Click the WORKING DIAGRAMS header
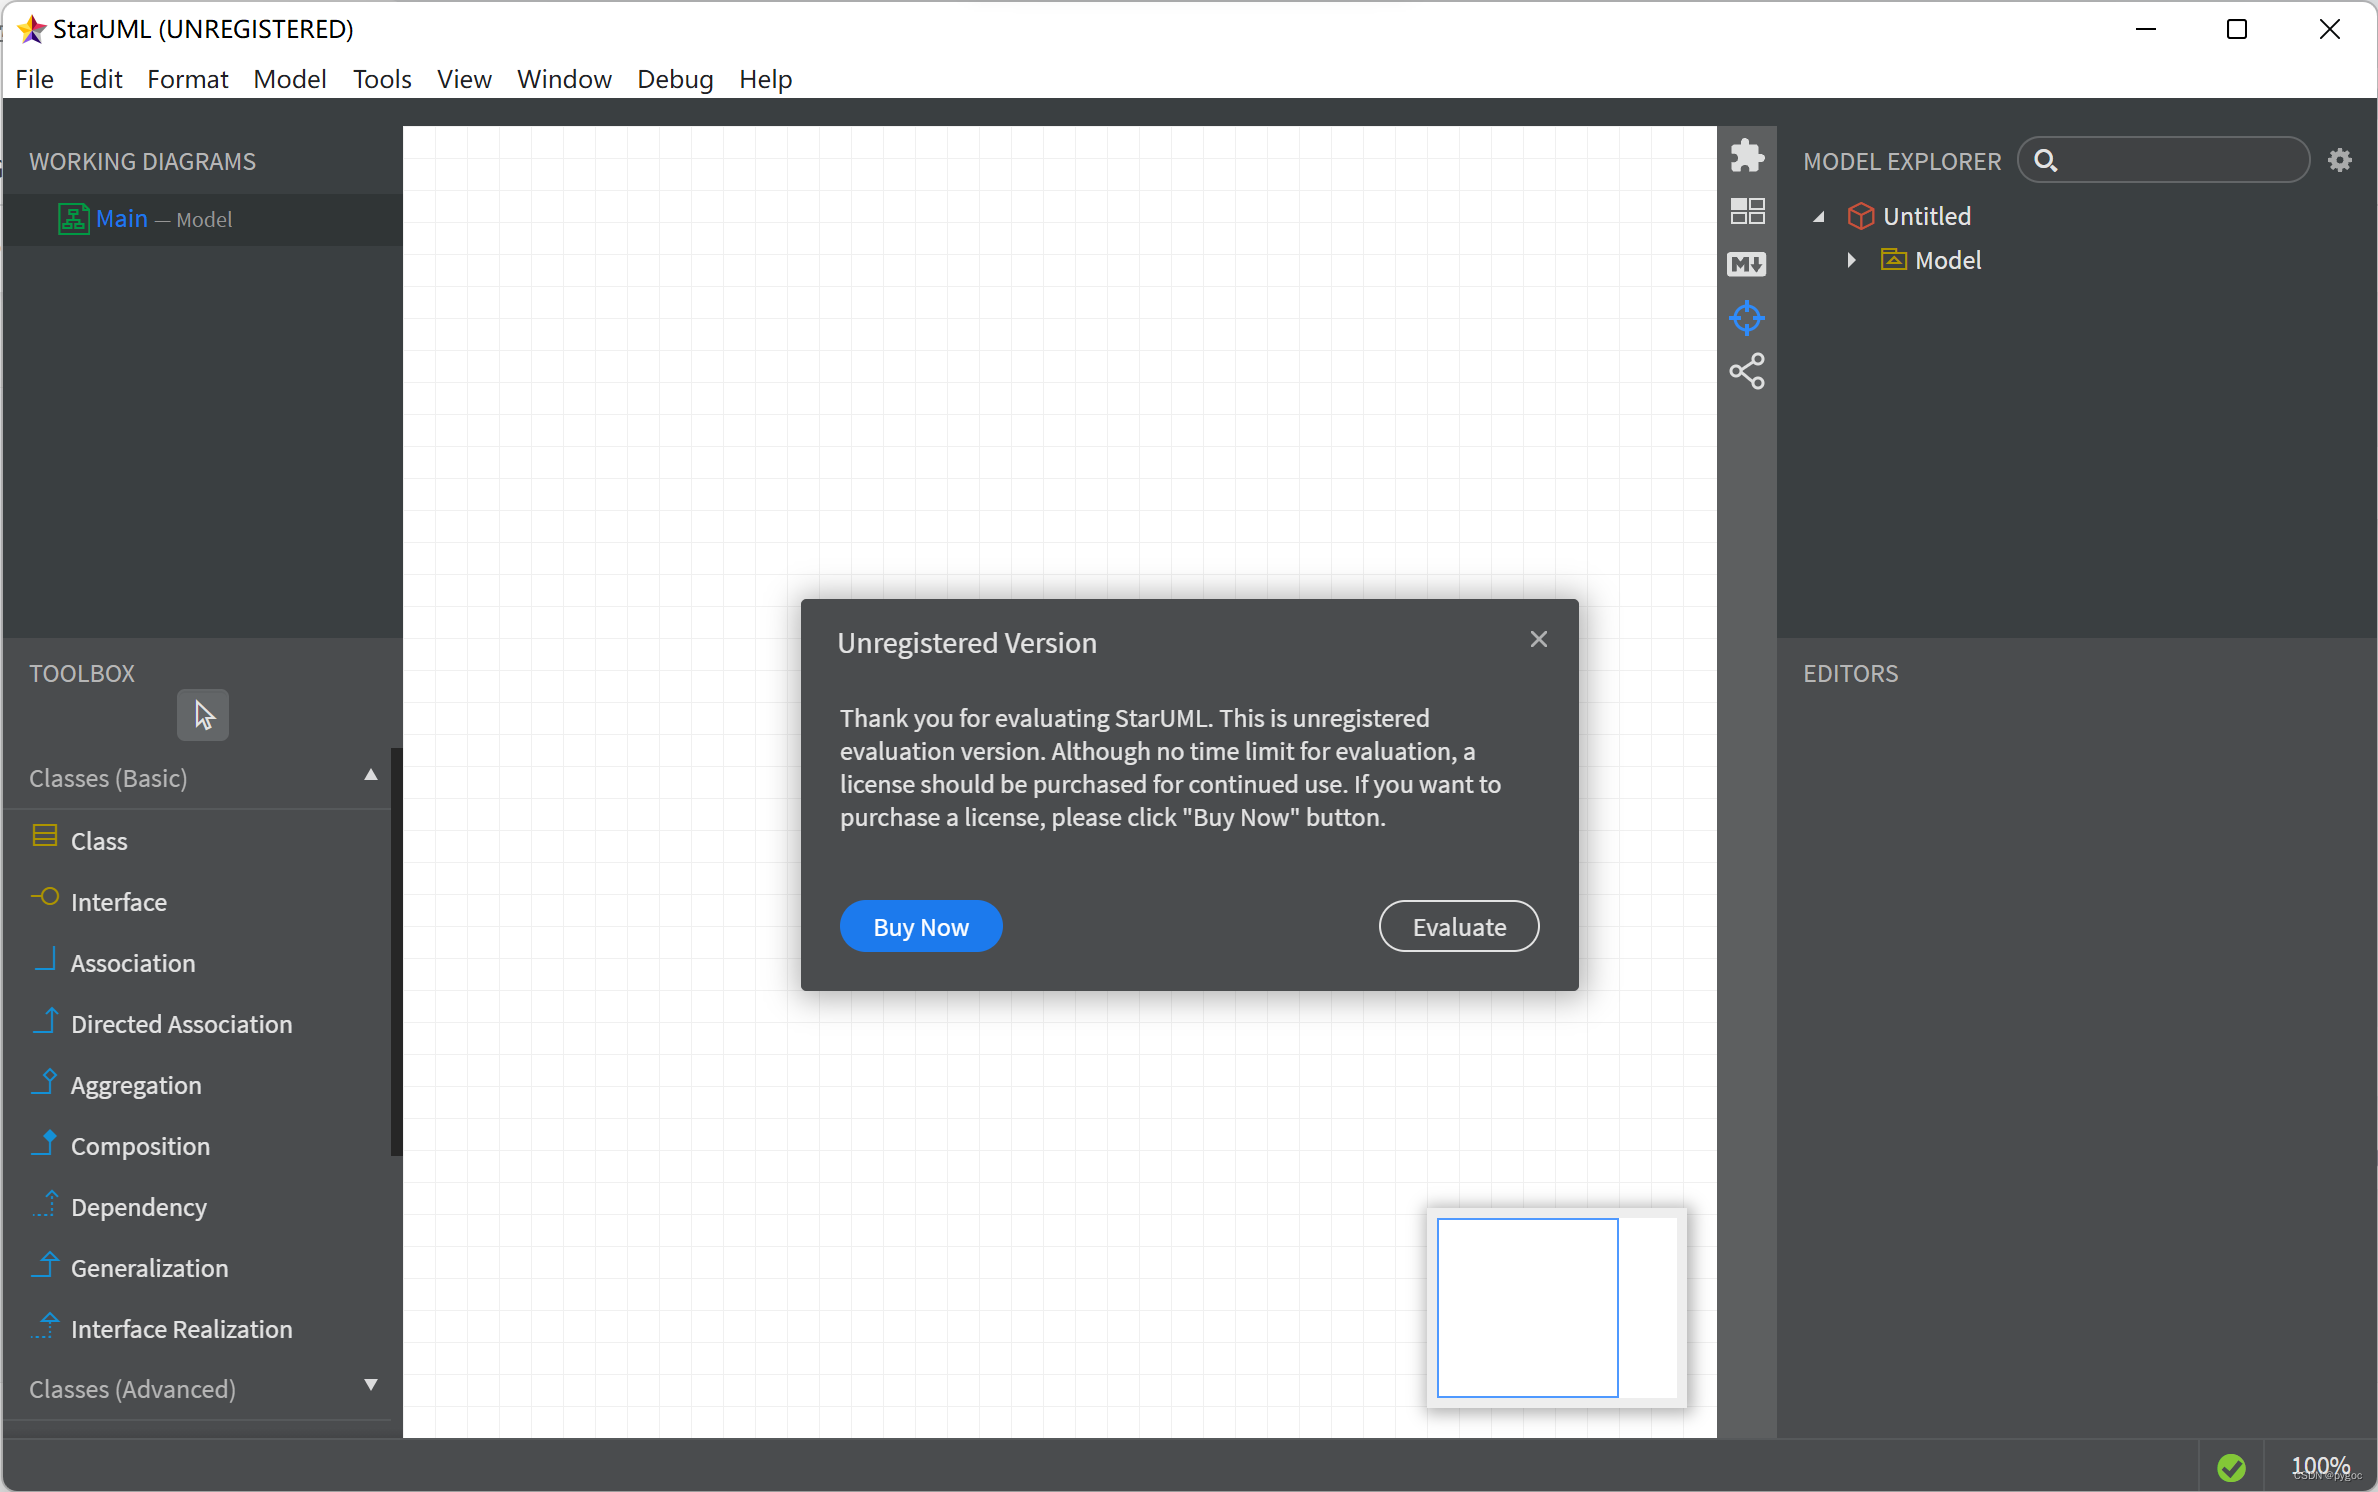Image resolution: width=2378 pixels, height=1492 pixels. pyautogui.click(x=142, y=161)
